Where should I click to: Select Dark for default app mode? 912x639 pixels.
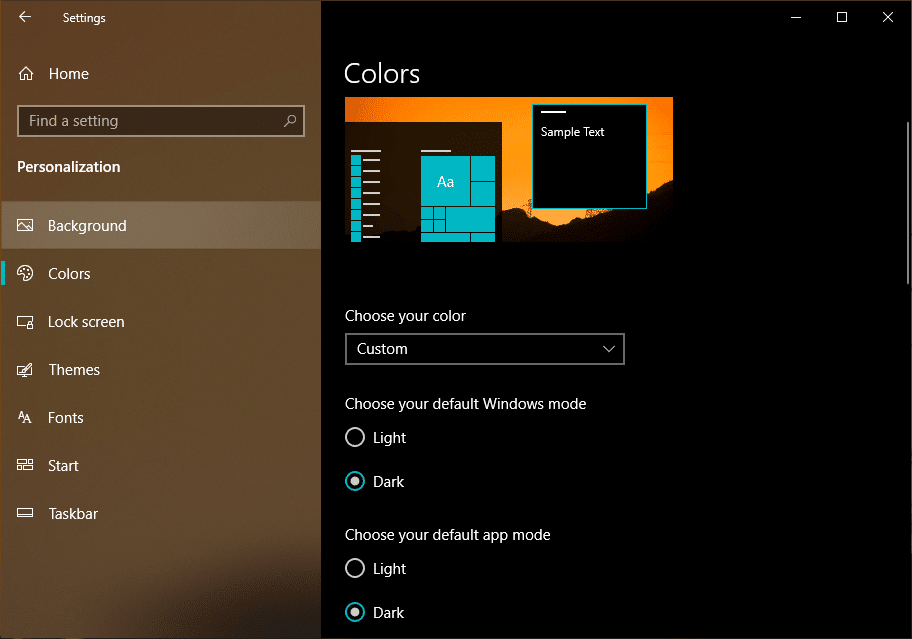(x=355, y=613)
